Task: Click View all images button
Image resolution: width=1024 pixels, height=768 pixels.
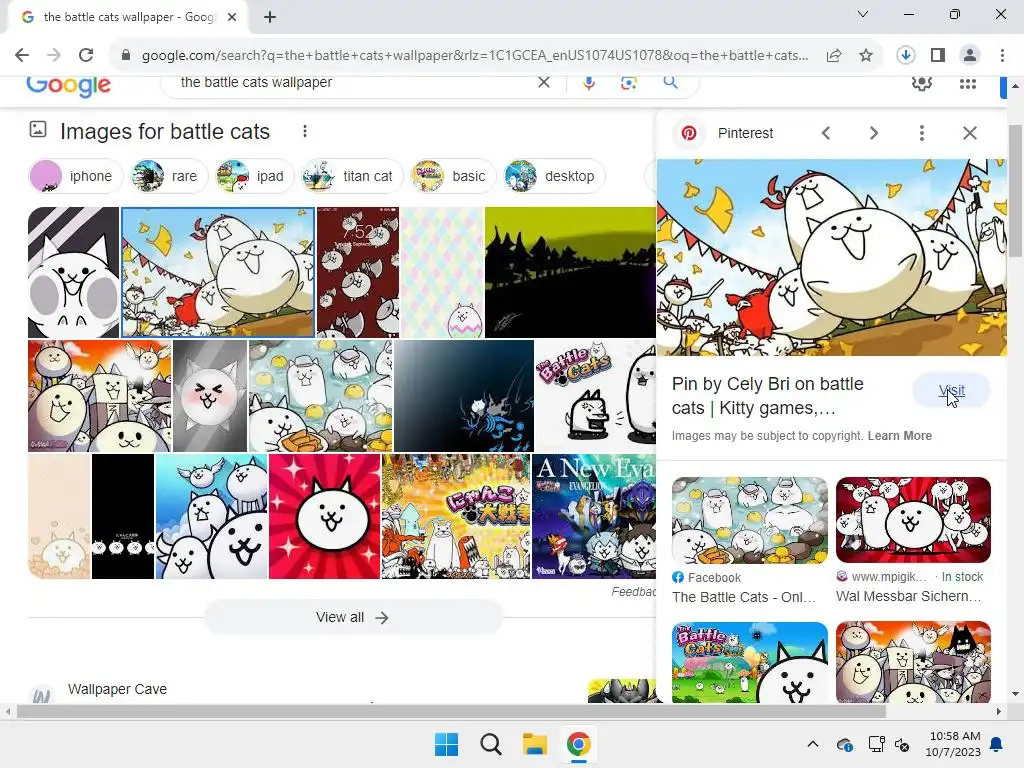Action: [353, 617]
